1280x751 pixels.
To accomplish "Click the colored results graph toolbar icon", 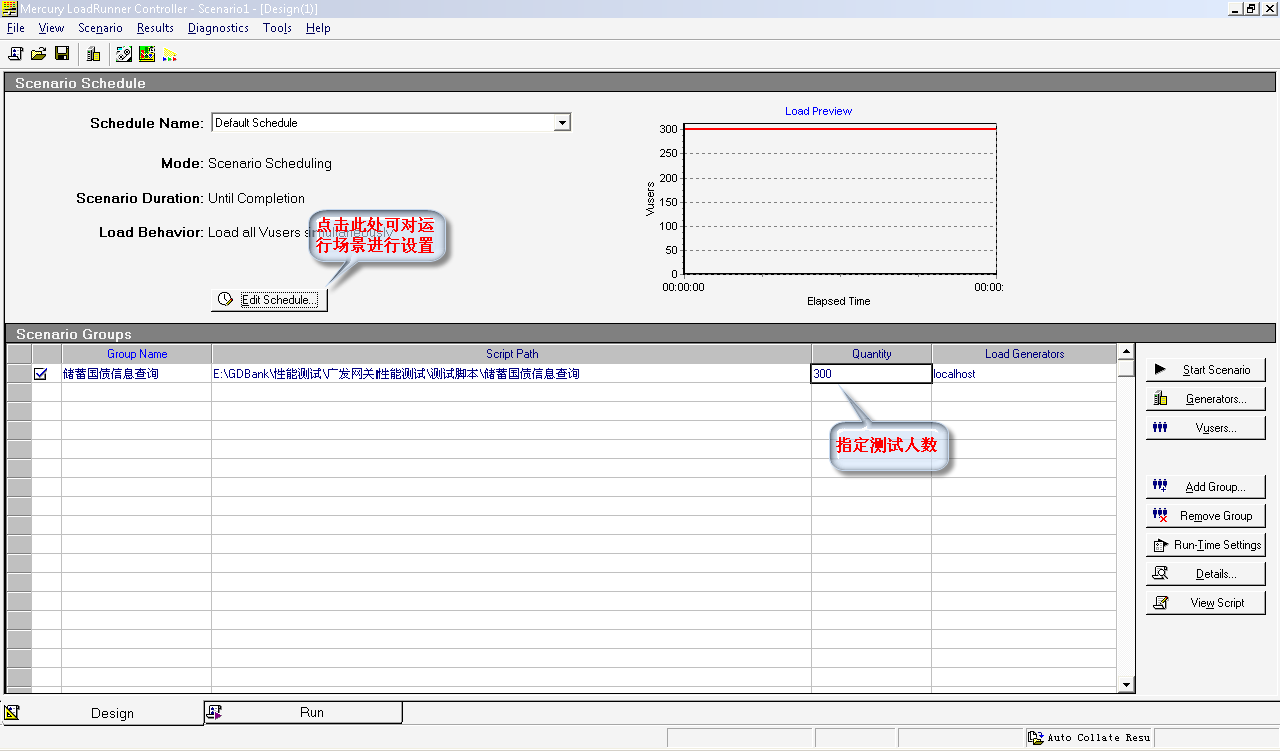I will 147,53.
